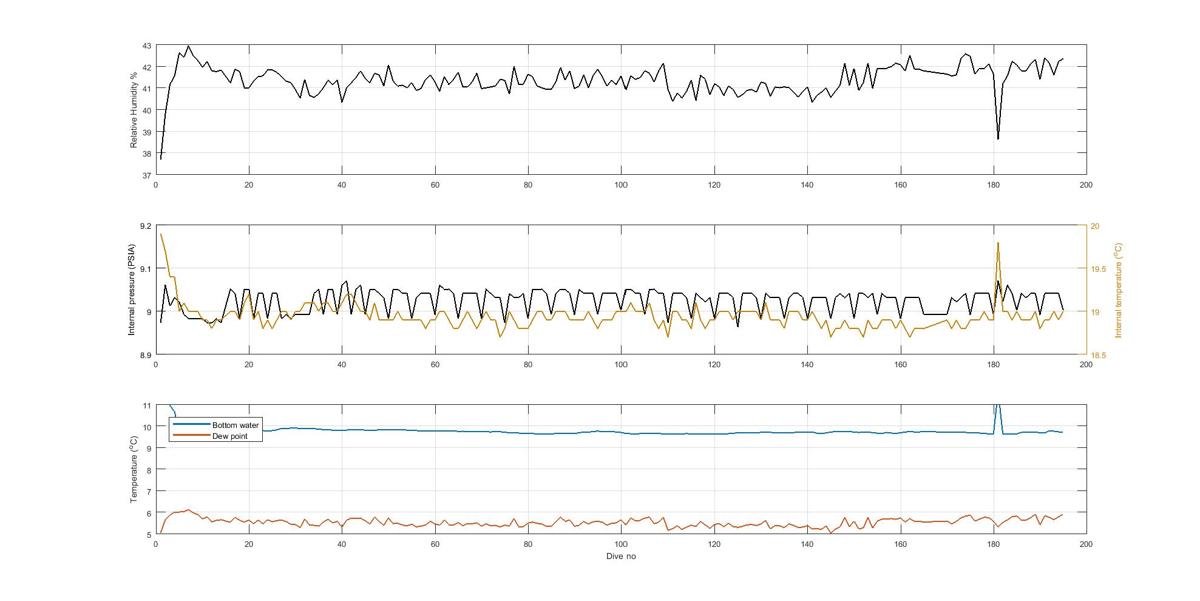This screenshot has width=1200, height=601.
Task: Select the 'Relative Humidity %' axis label
Action: pos(133,110)
